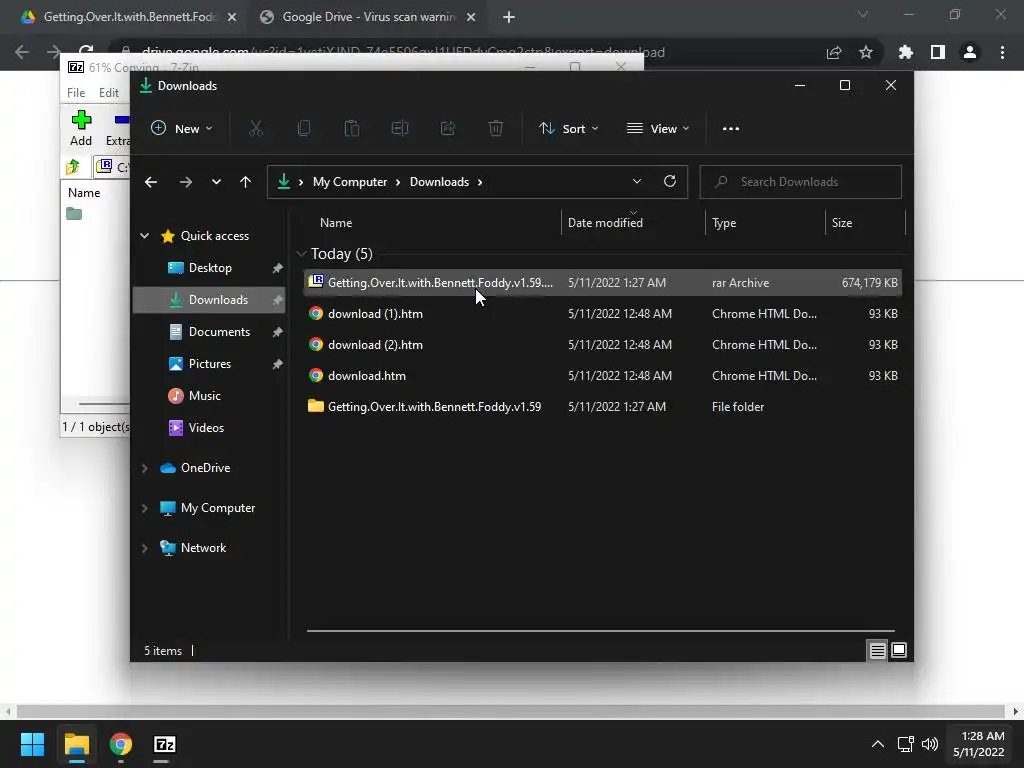
Task: Select Desktop in Quick access
Action: pyautogui.click(x=210, y=268)
